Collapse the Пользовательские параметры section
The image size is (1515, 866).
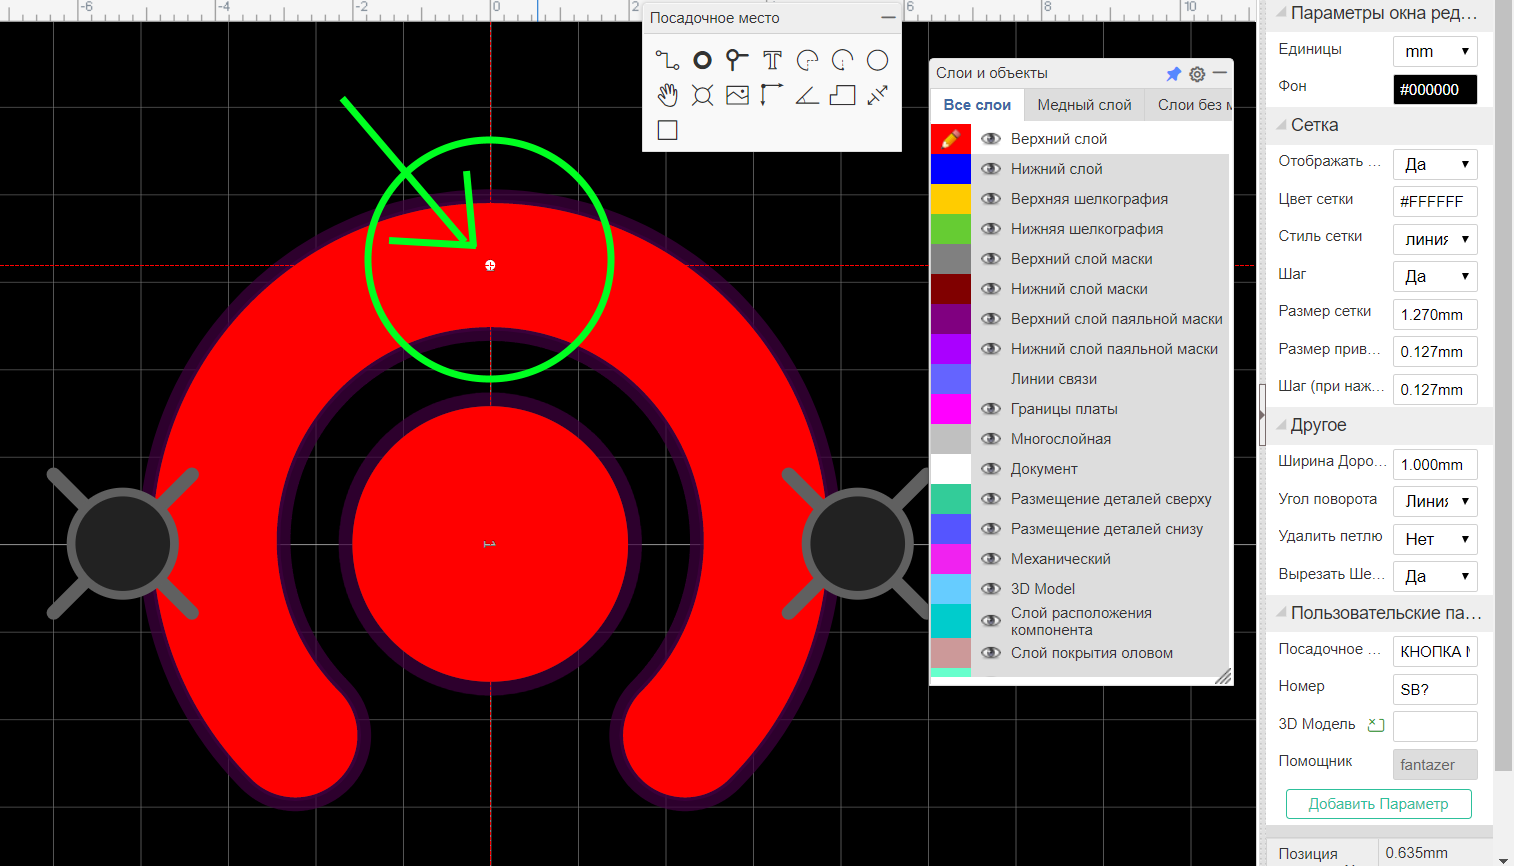tap(1281, 613)
